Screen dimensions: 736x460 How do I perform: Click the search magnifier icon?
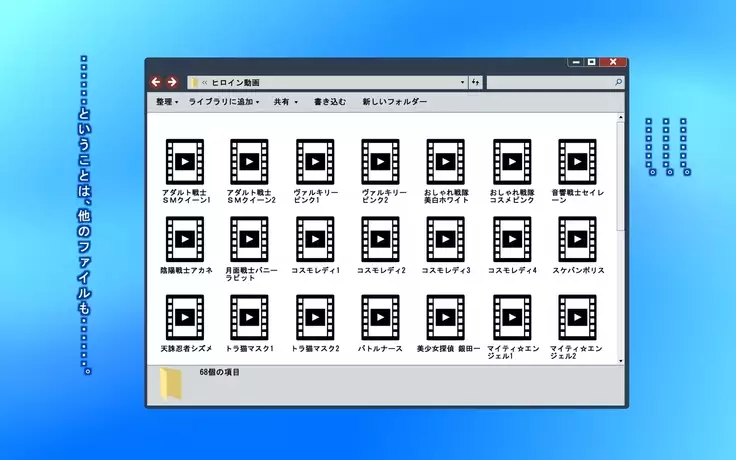[x=618, y=82]
